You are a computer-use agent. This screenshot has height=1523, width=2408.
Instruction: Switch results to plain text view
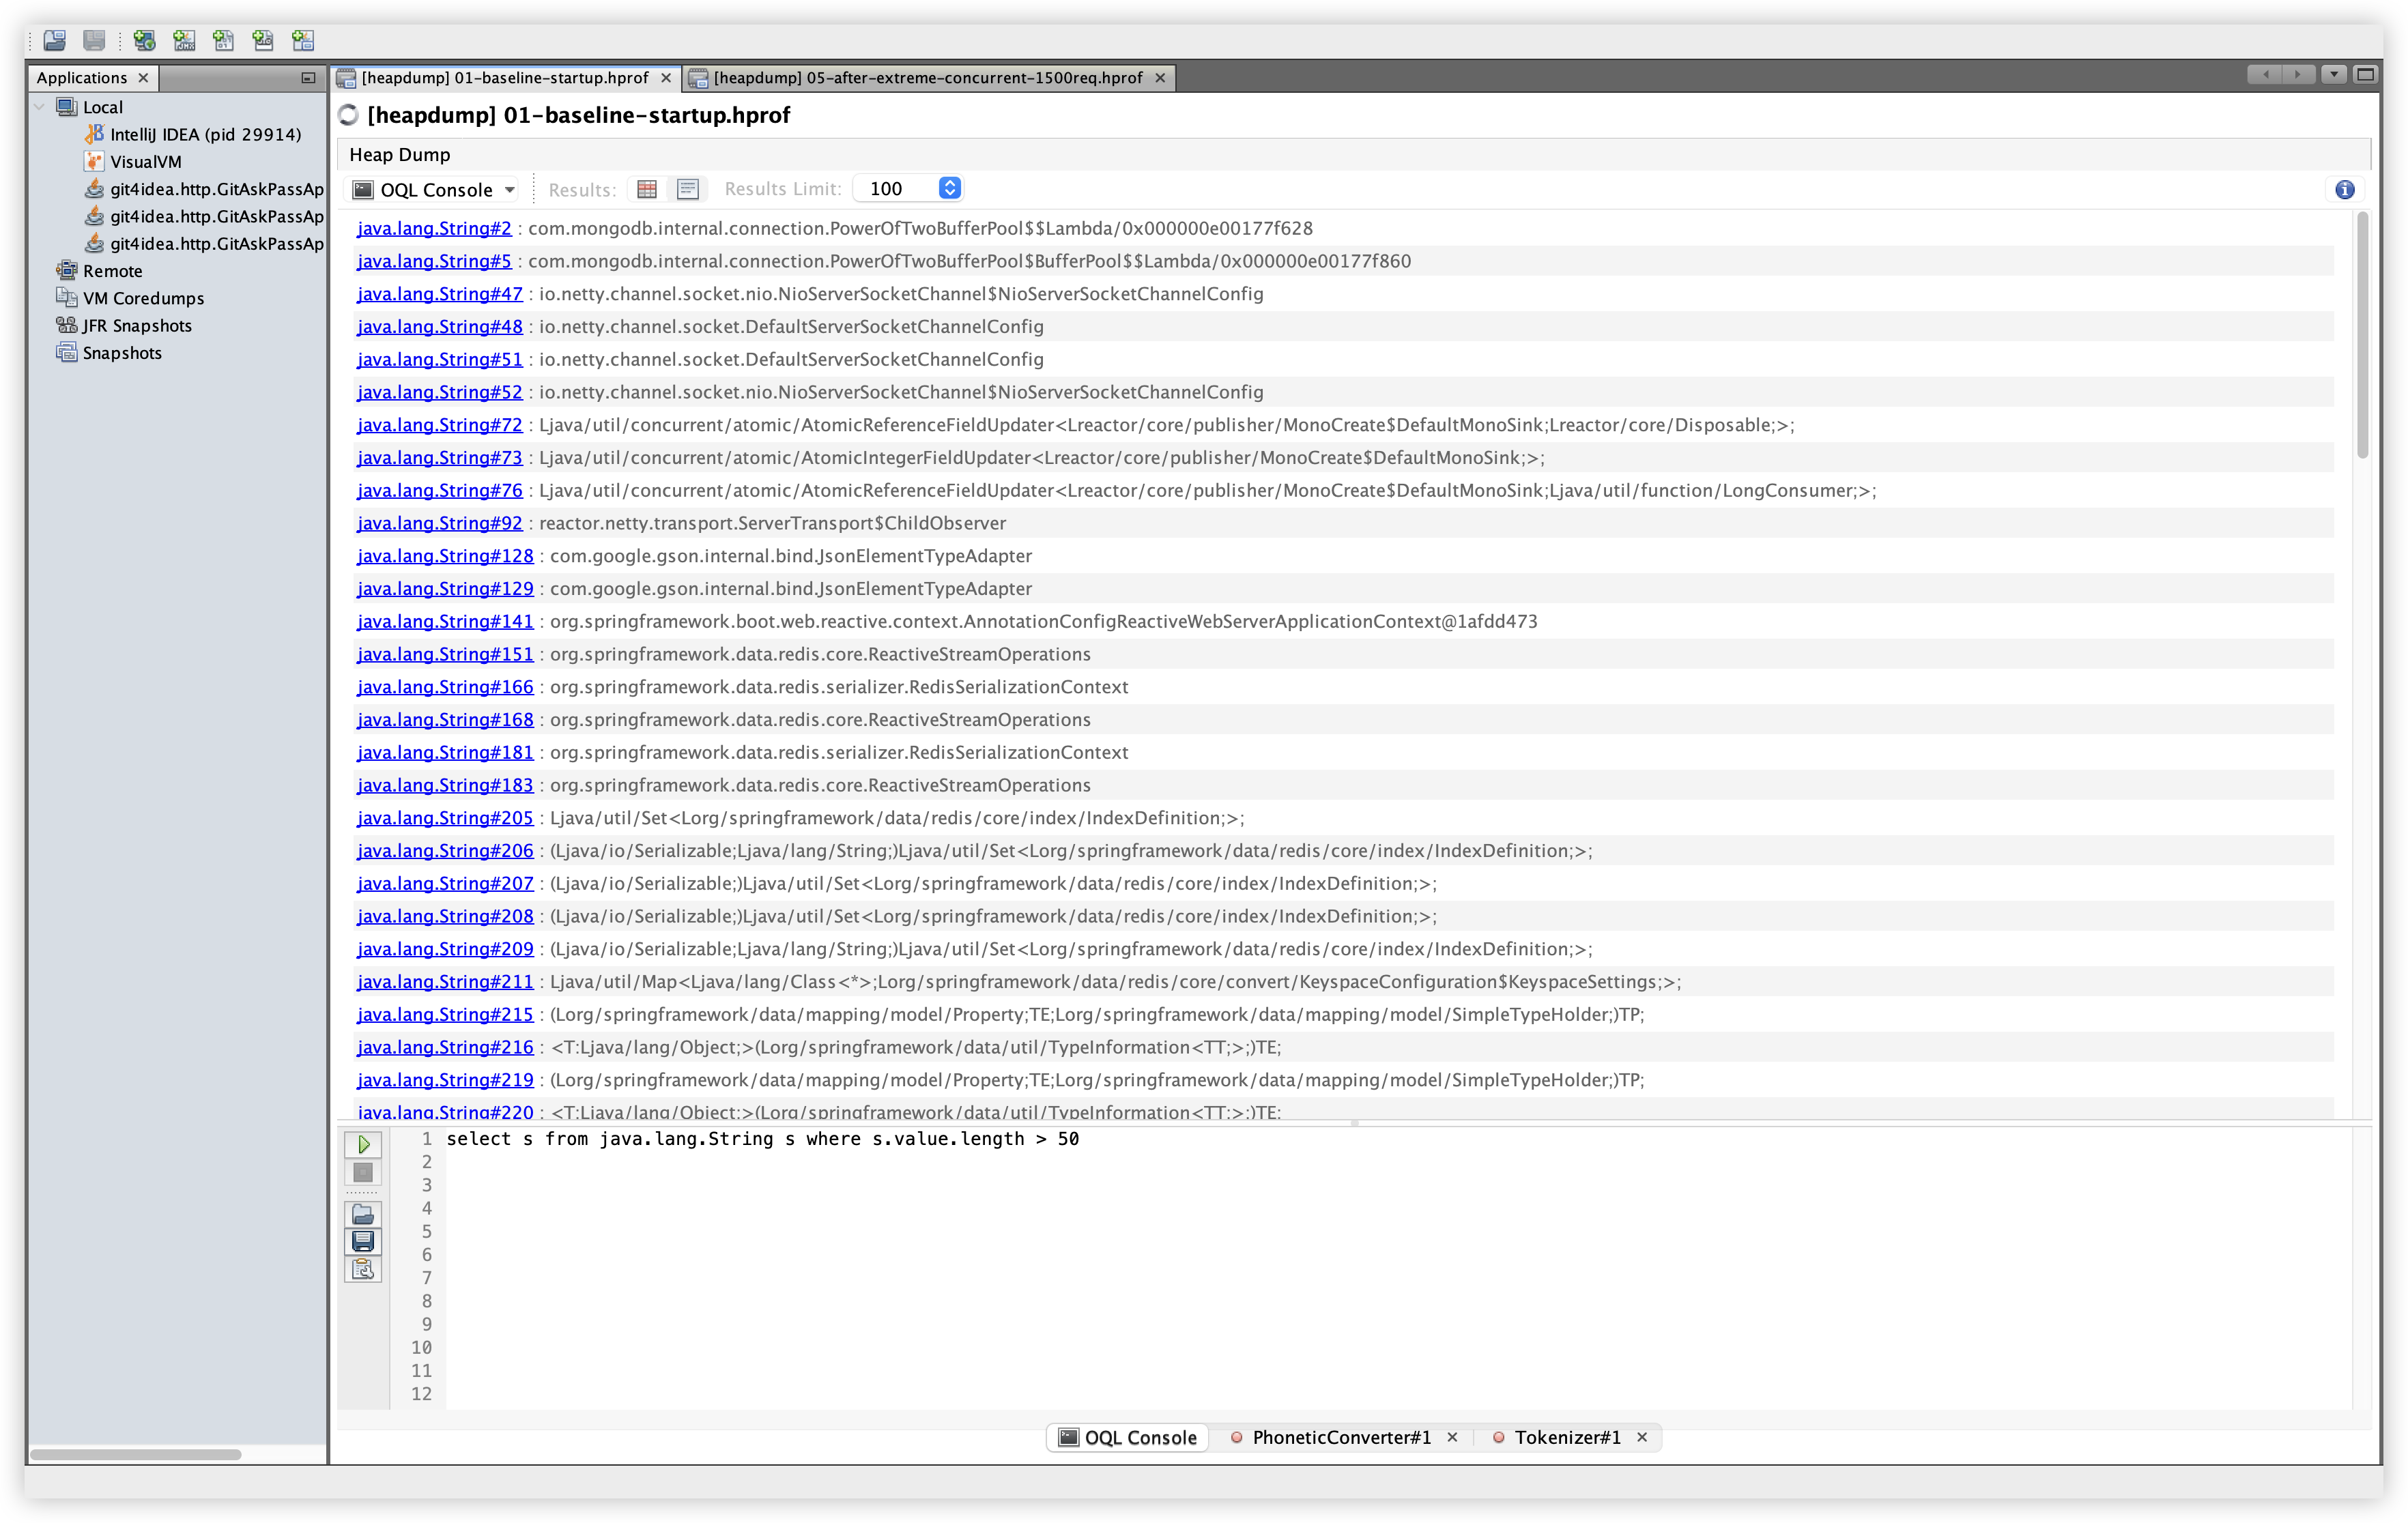688,188
